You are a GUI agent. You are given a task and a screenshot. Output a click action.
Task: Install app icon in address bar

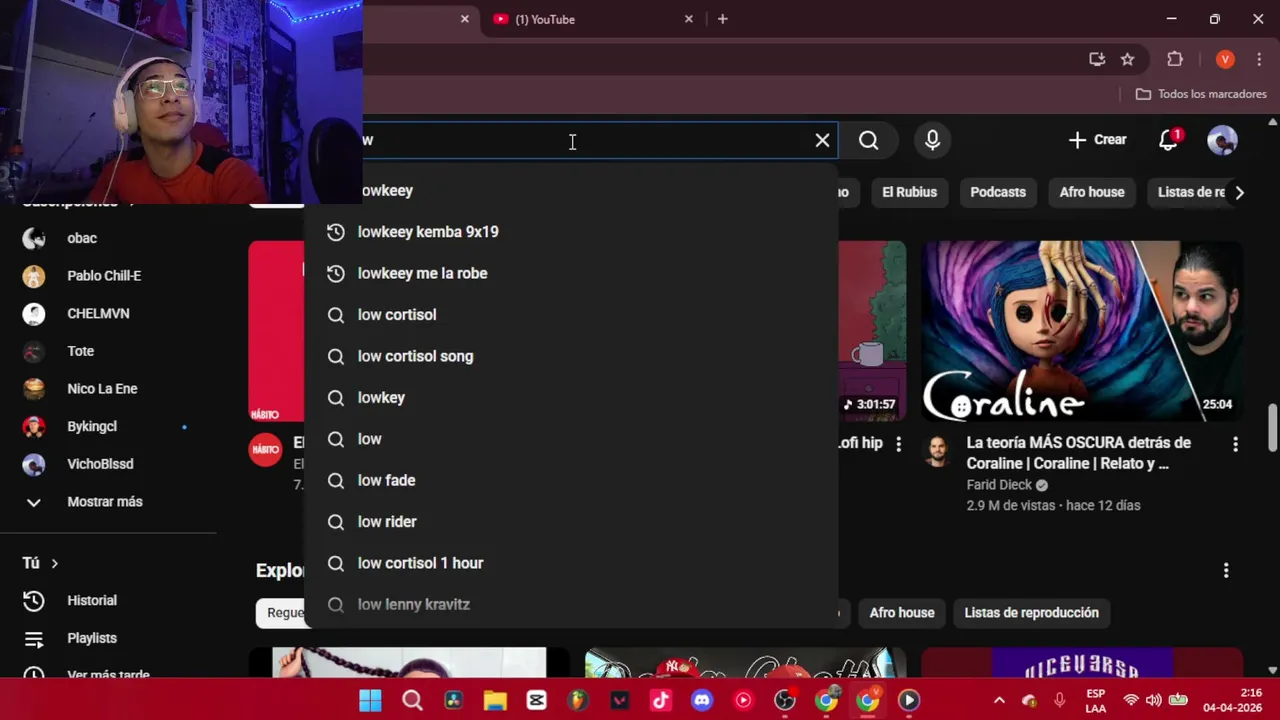point(1097,59)
